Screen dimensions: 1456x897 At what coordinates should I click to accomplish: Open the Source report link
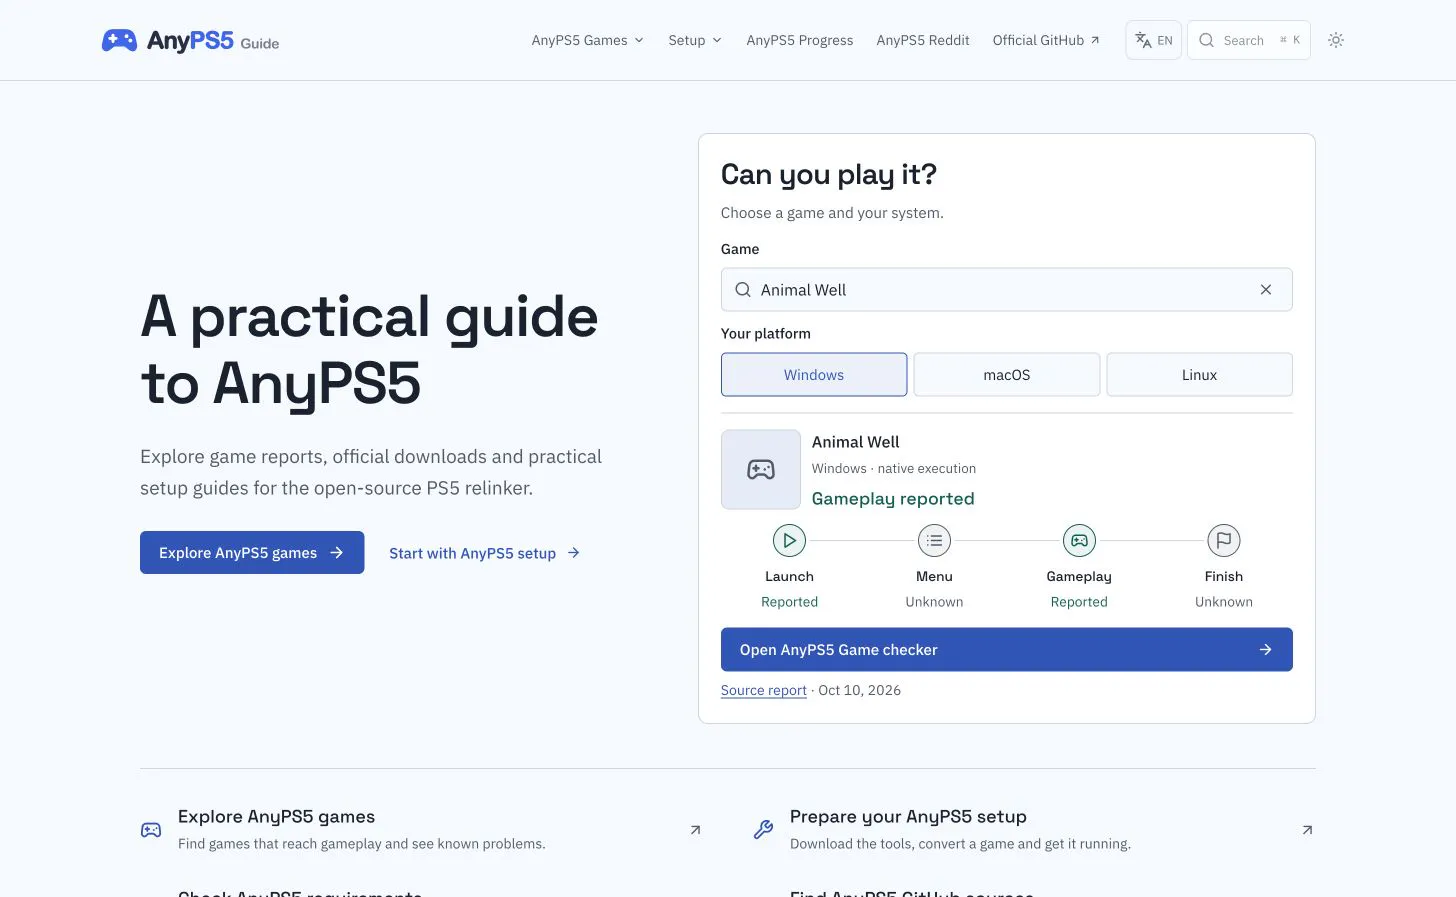764,690
